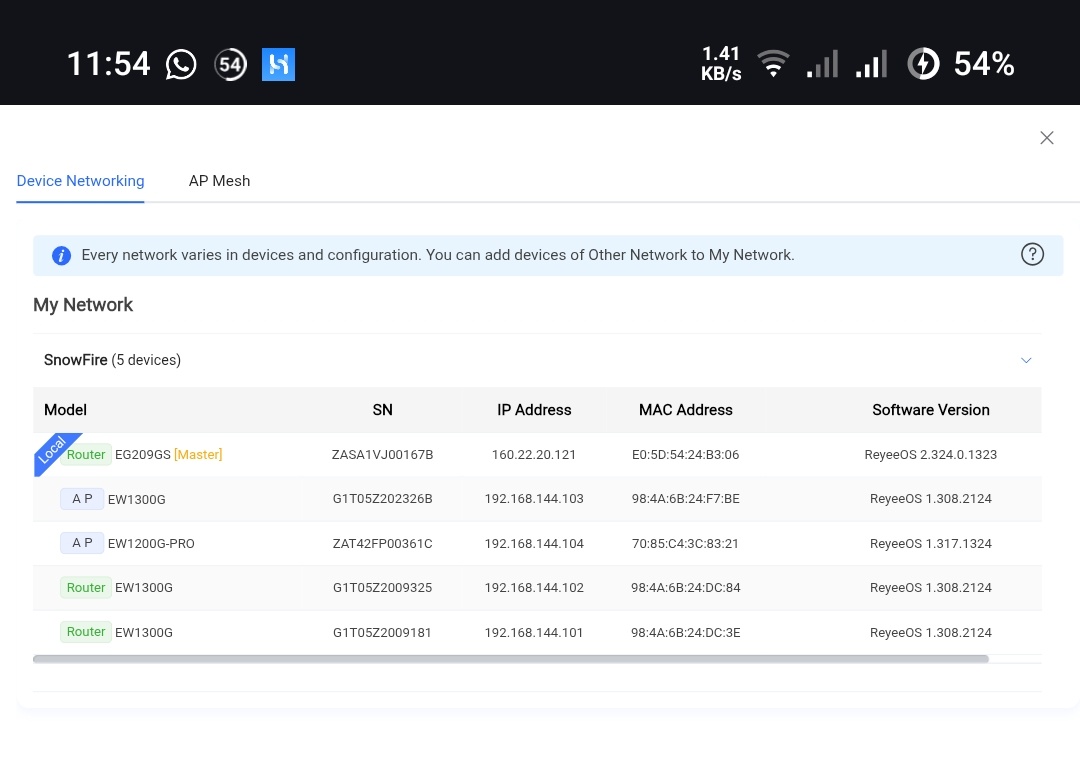Select serial number G1T05Z202326B
This screenshot has width=1080, height=781.
click(x=382, y=499)
